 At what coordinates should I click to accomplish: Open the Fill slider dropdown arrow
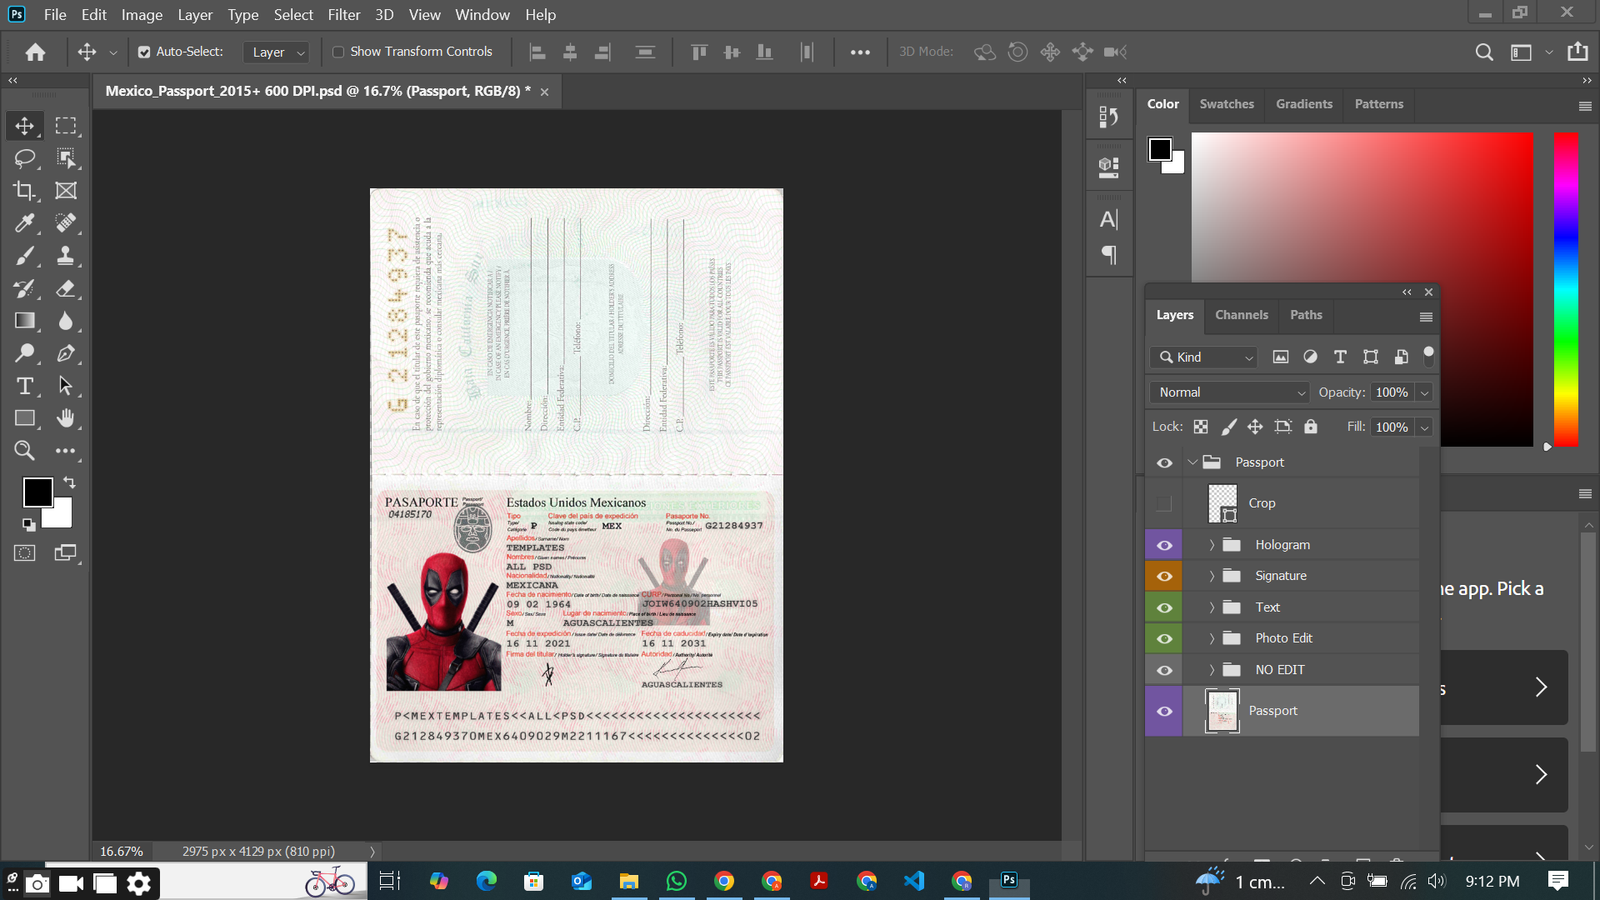point(1425,427)
